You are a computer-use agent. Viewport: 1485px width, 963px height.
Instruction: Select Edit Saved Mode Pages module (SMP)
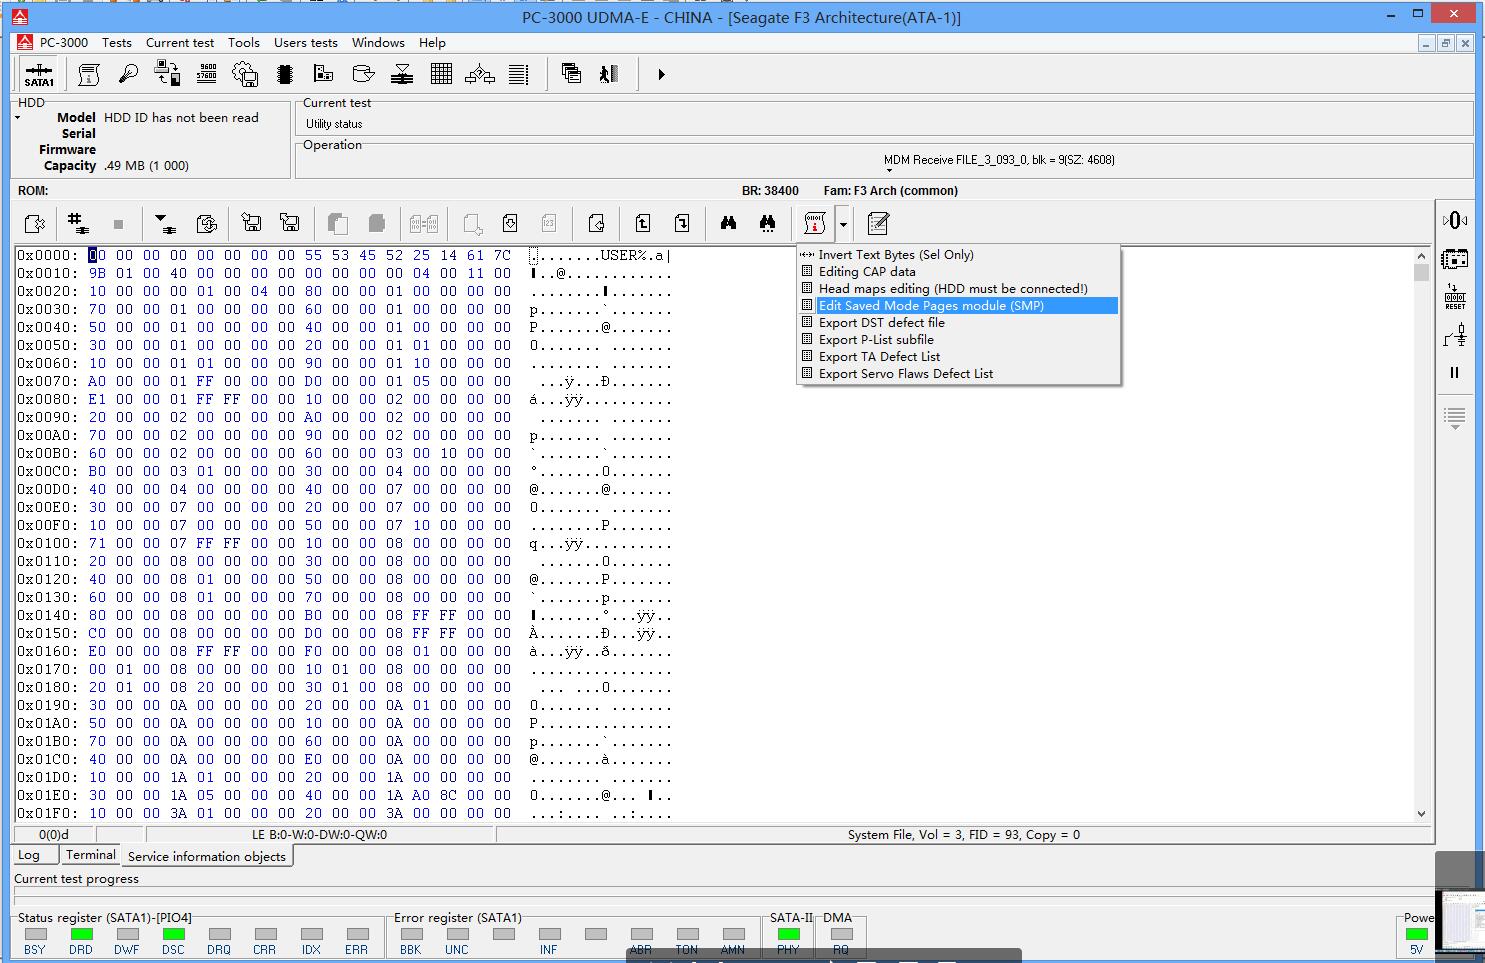point(930,306)
